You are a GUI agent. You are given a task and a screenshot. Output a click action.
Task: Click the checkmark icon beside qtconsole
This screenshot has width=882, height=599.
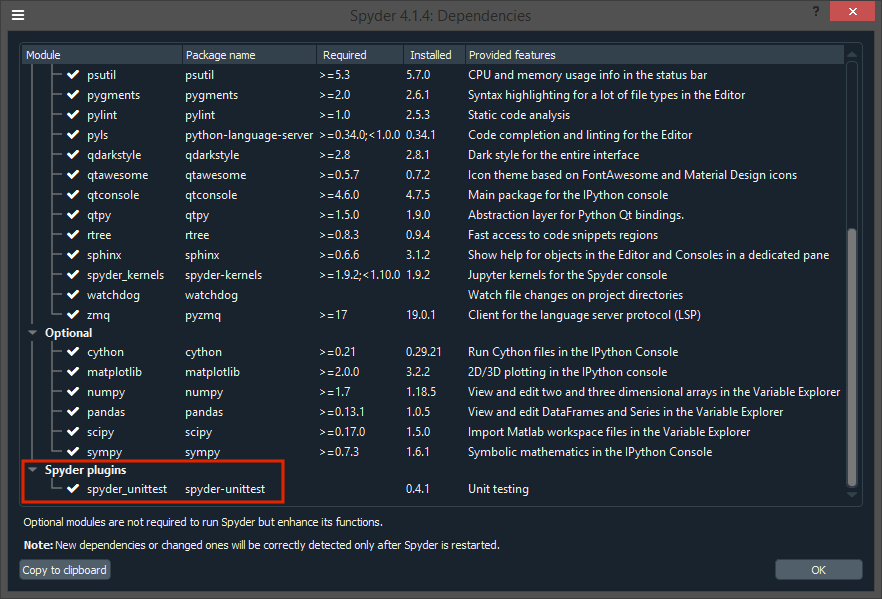pyautogui.click(x=73, y=194)
